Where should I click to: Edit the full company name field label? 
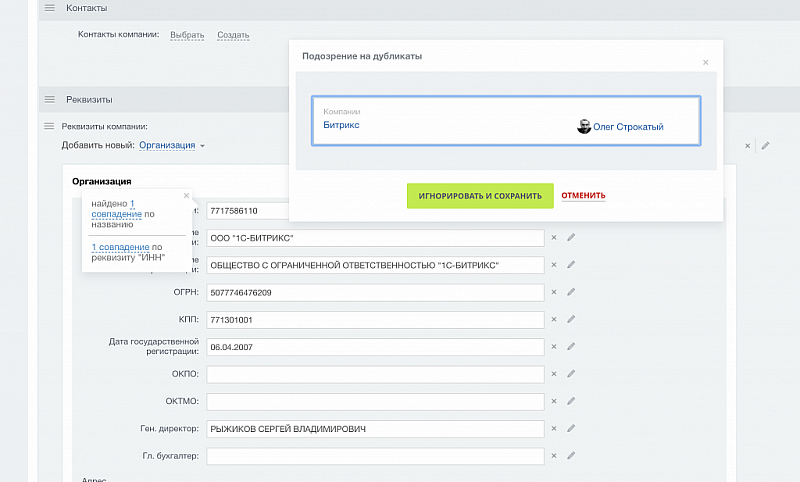(x=571, y=264)
